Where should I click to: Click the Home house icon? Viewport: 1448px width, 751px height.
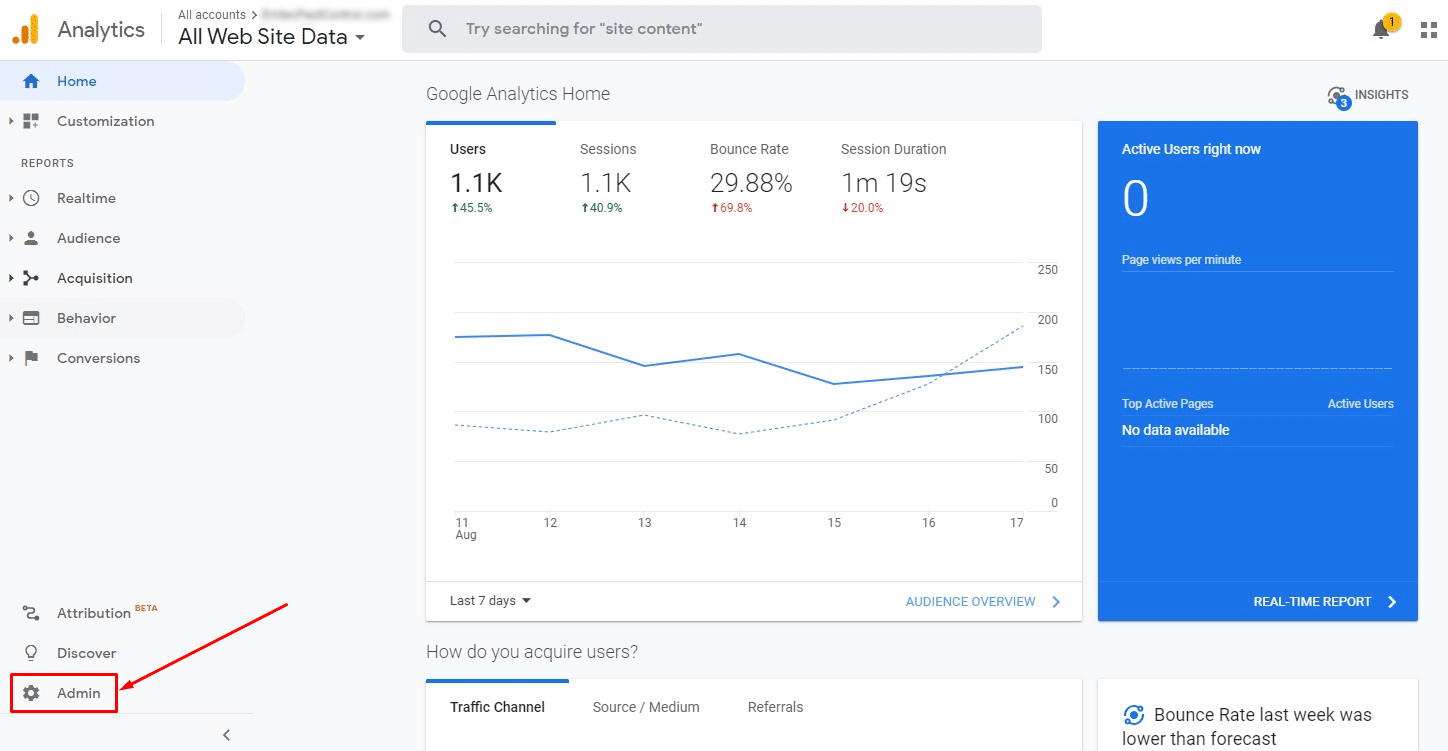[x=31, y=81]
